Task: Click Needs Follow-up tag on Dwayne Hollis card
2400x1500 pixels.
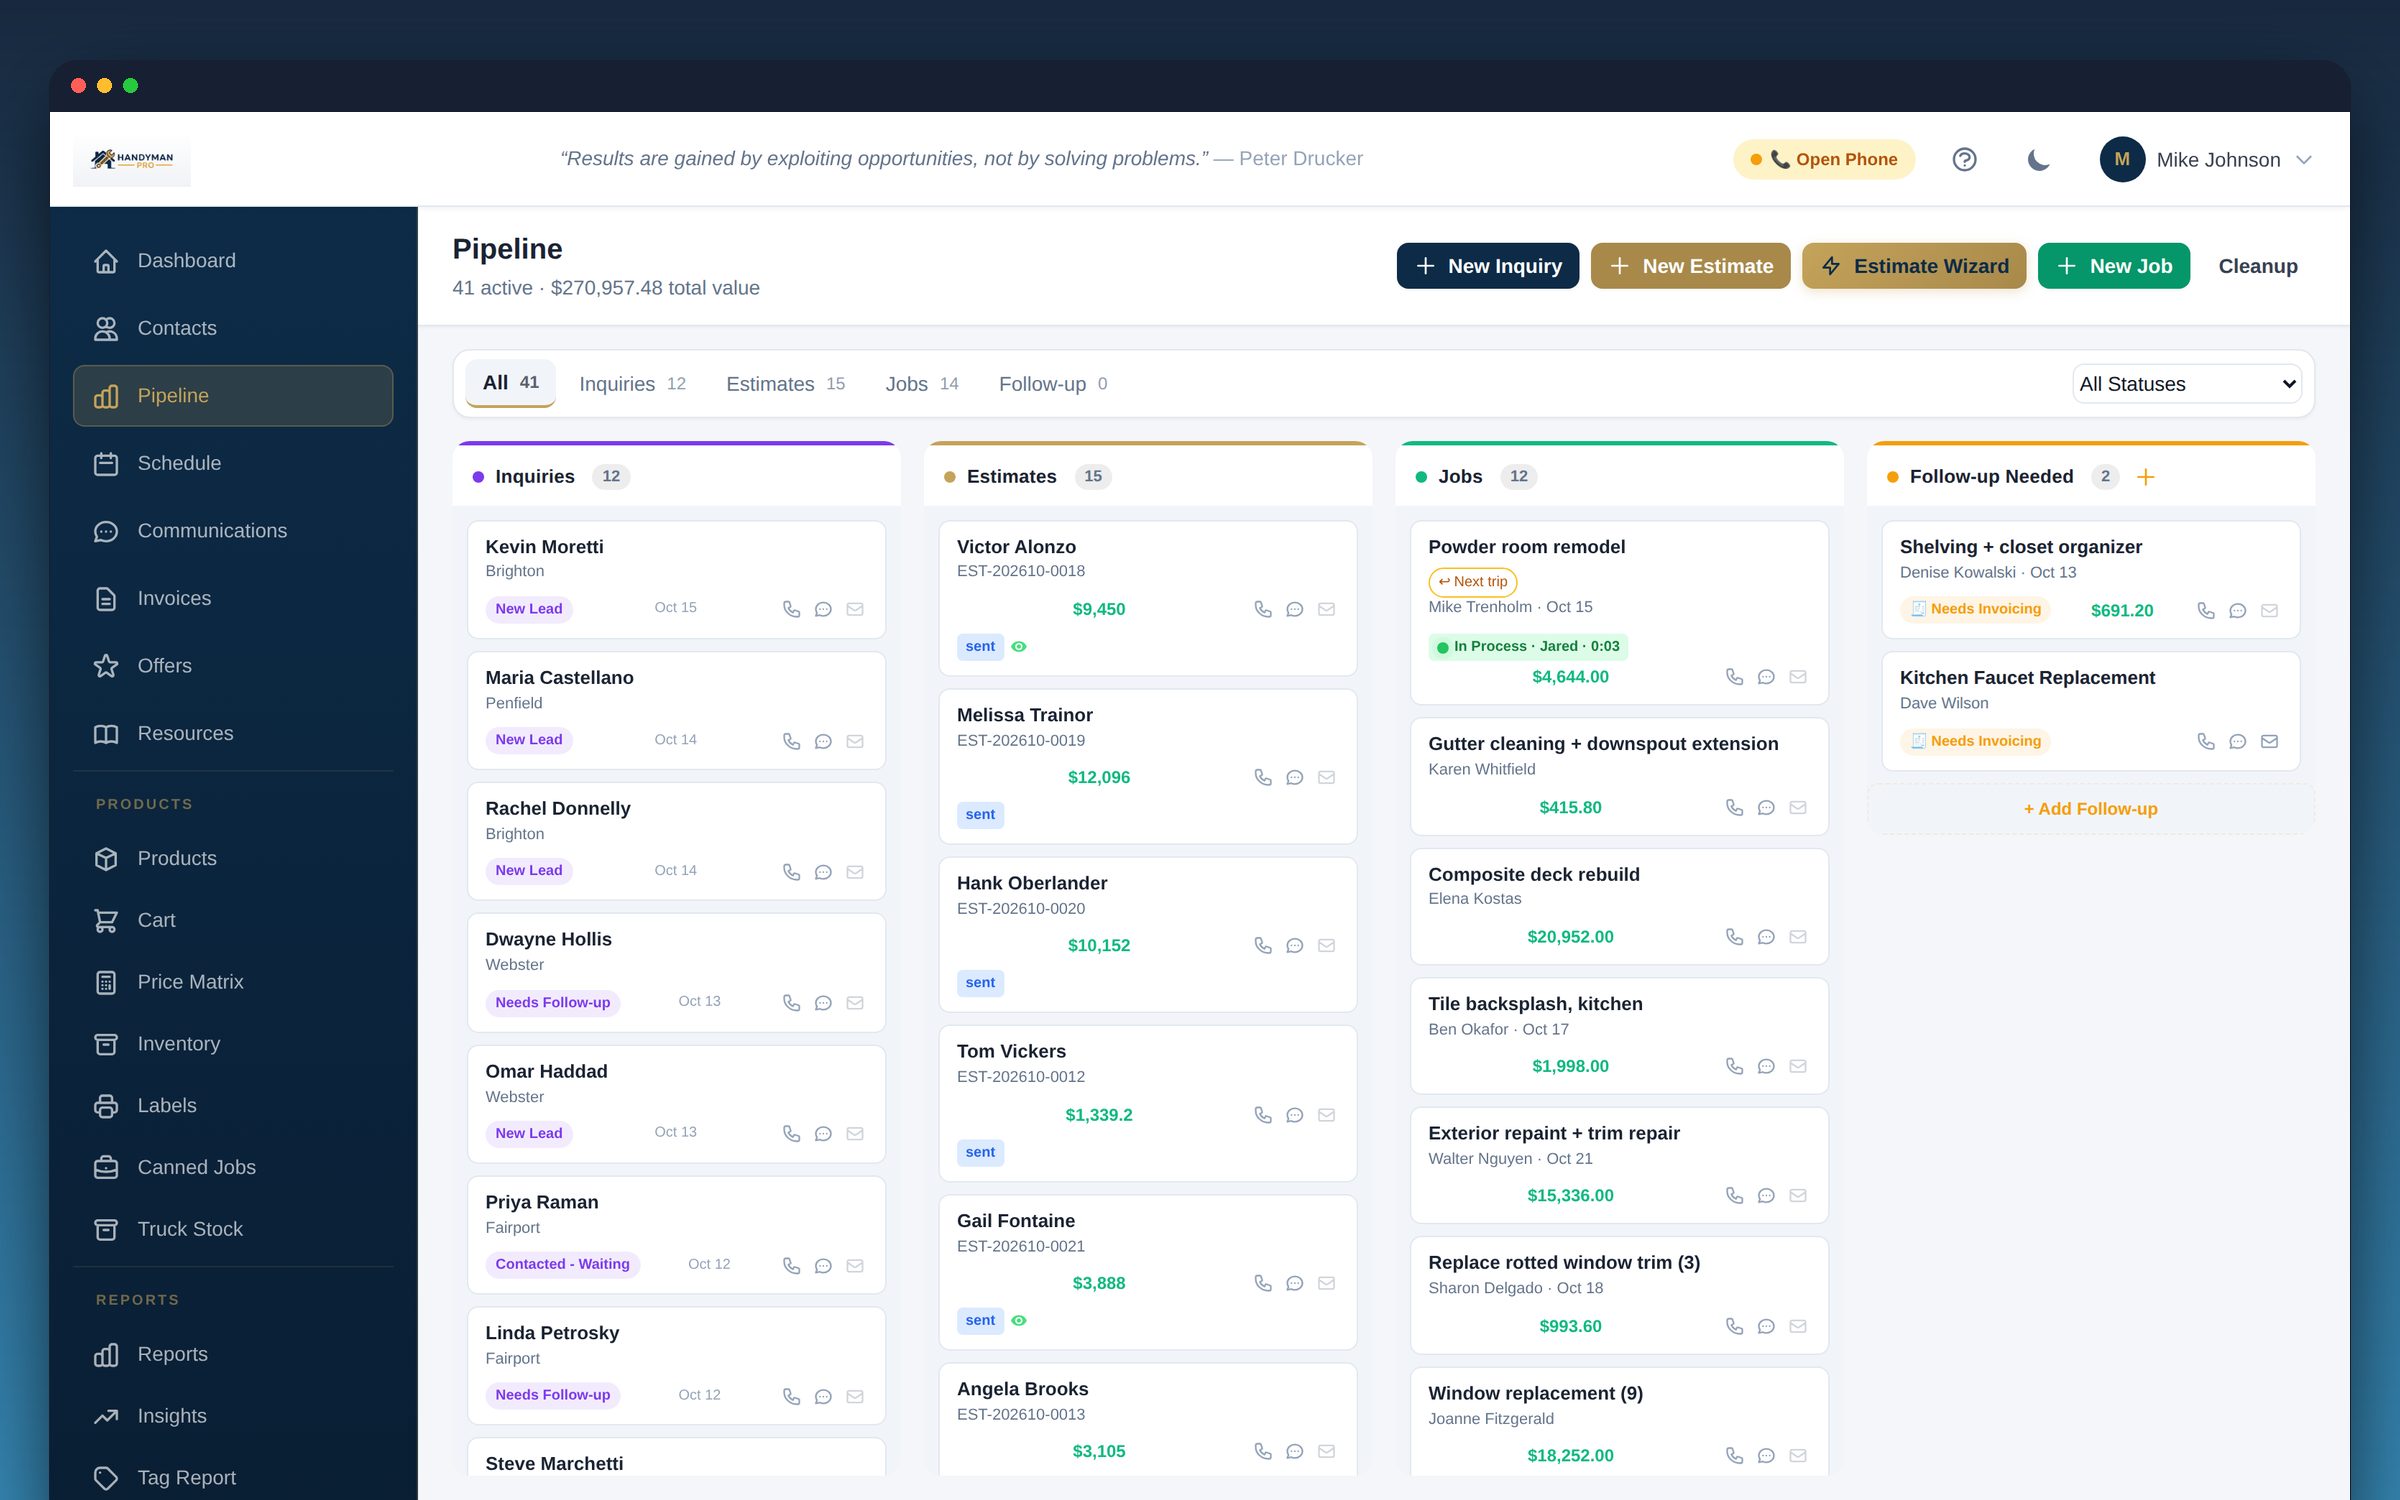Action: (552, 1003)
